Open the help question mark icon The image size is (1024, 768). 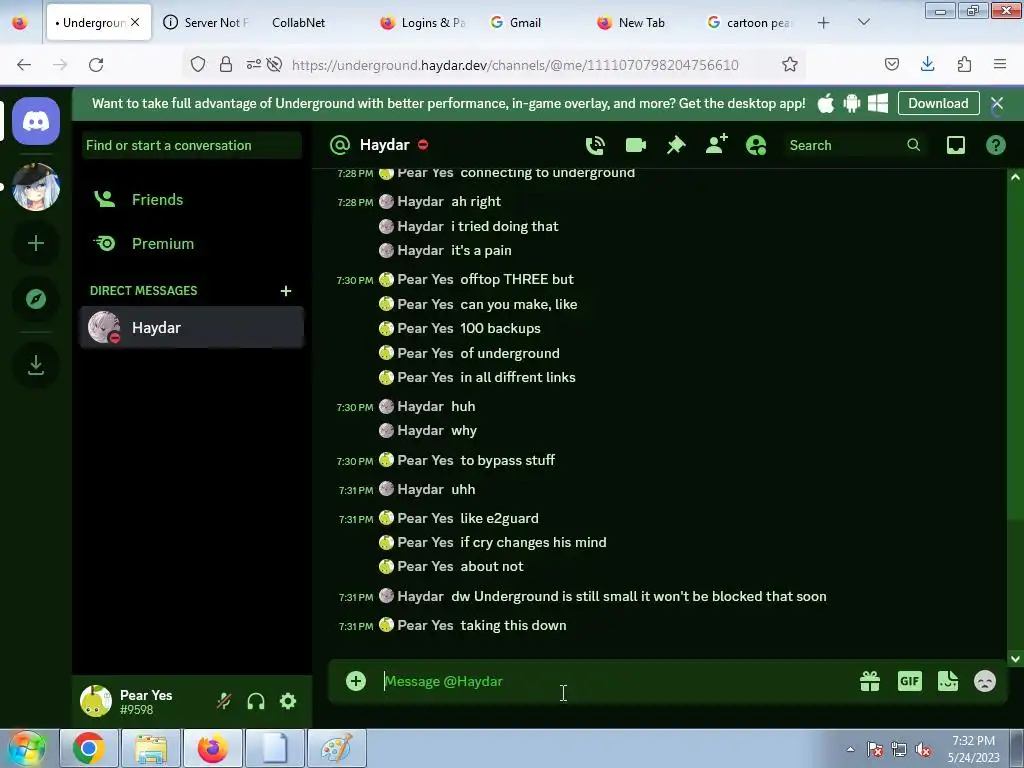click(x=995, y=145)
